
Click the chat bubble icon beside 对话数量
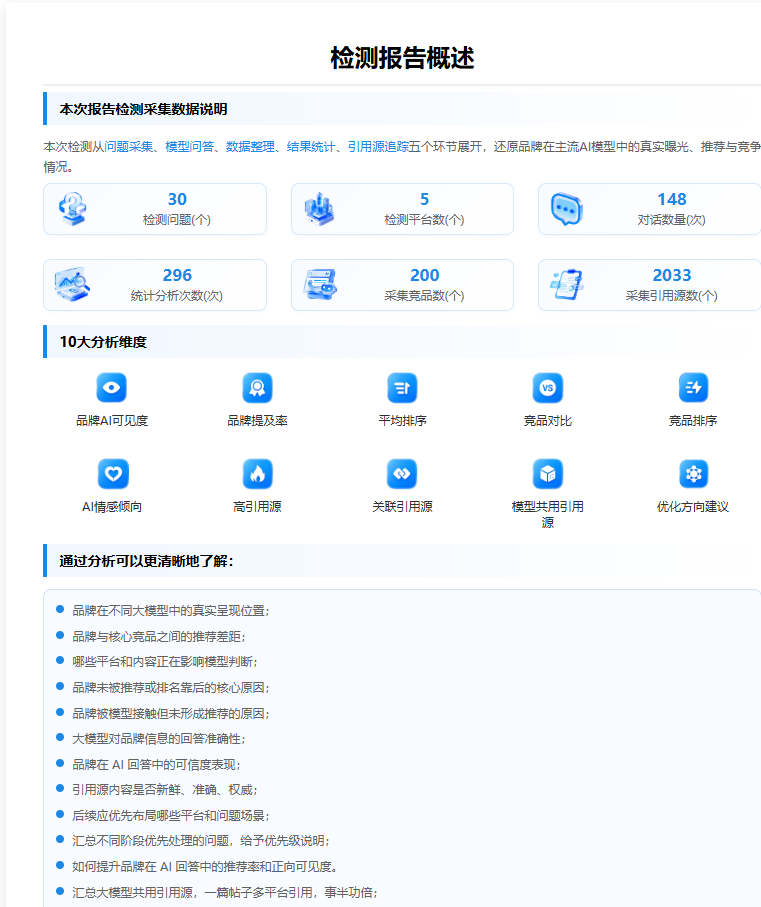point(567,209)
